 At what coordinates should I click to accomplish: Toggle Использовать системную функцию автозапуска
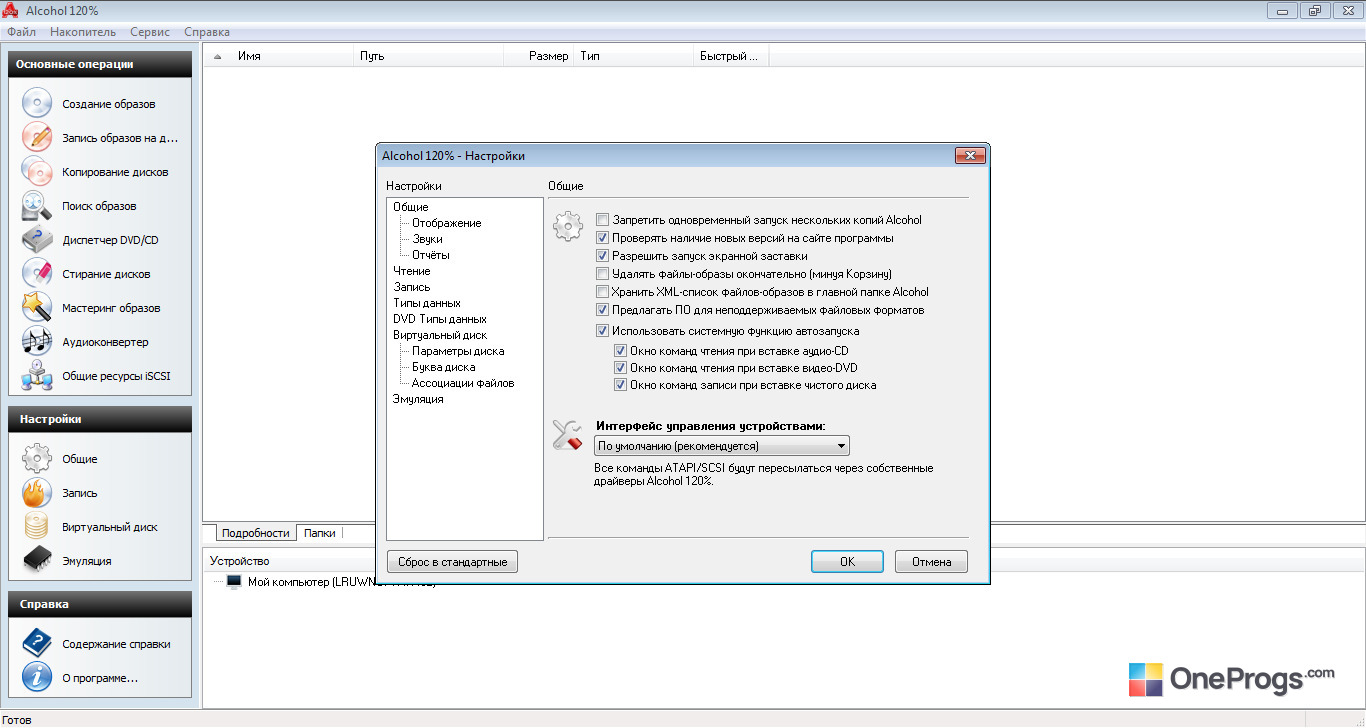pos(602,331)
